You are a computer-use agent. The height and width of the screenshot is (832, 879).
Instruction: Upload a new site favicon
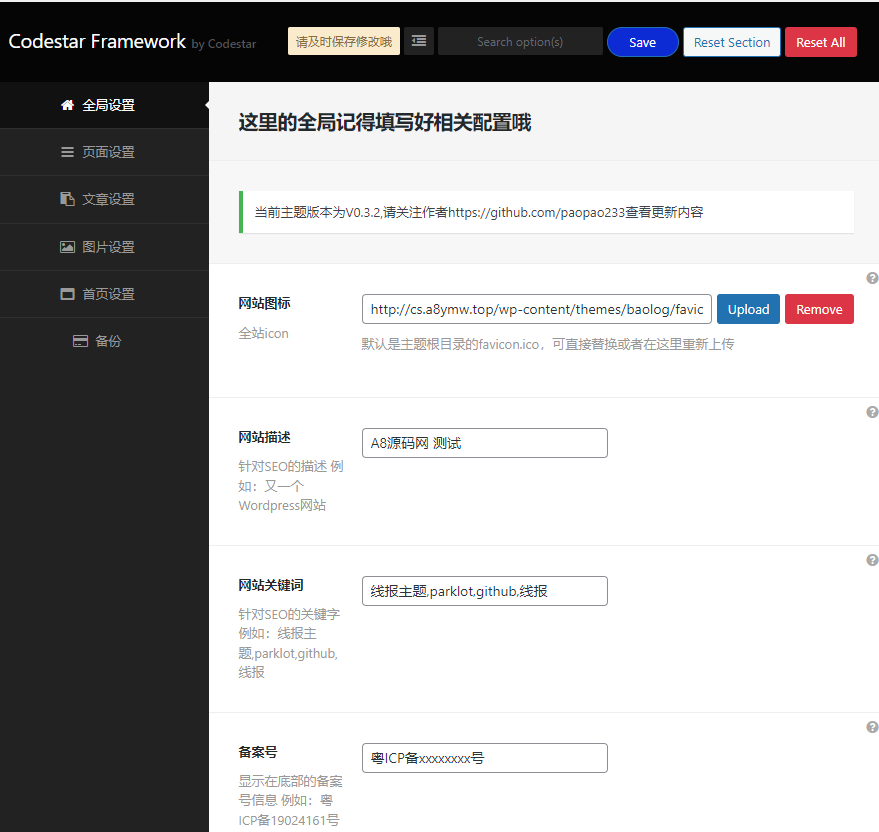pos(748,309)
